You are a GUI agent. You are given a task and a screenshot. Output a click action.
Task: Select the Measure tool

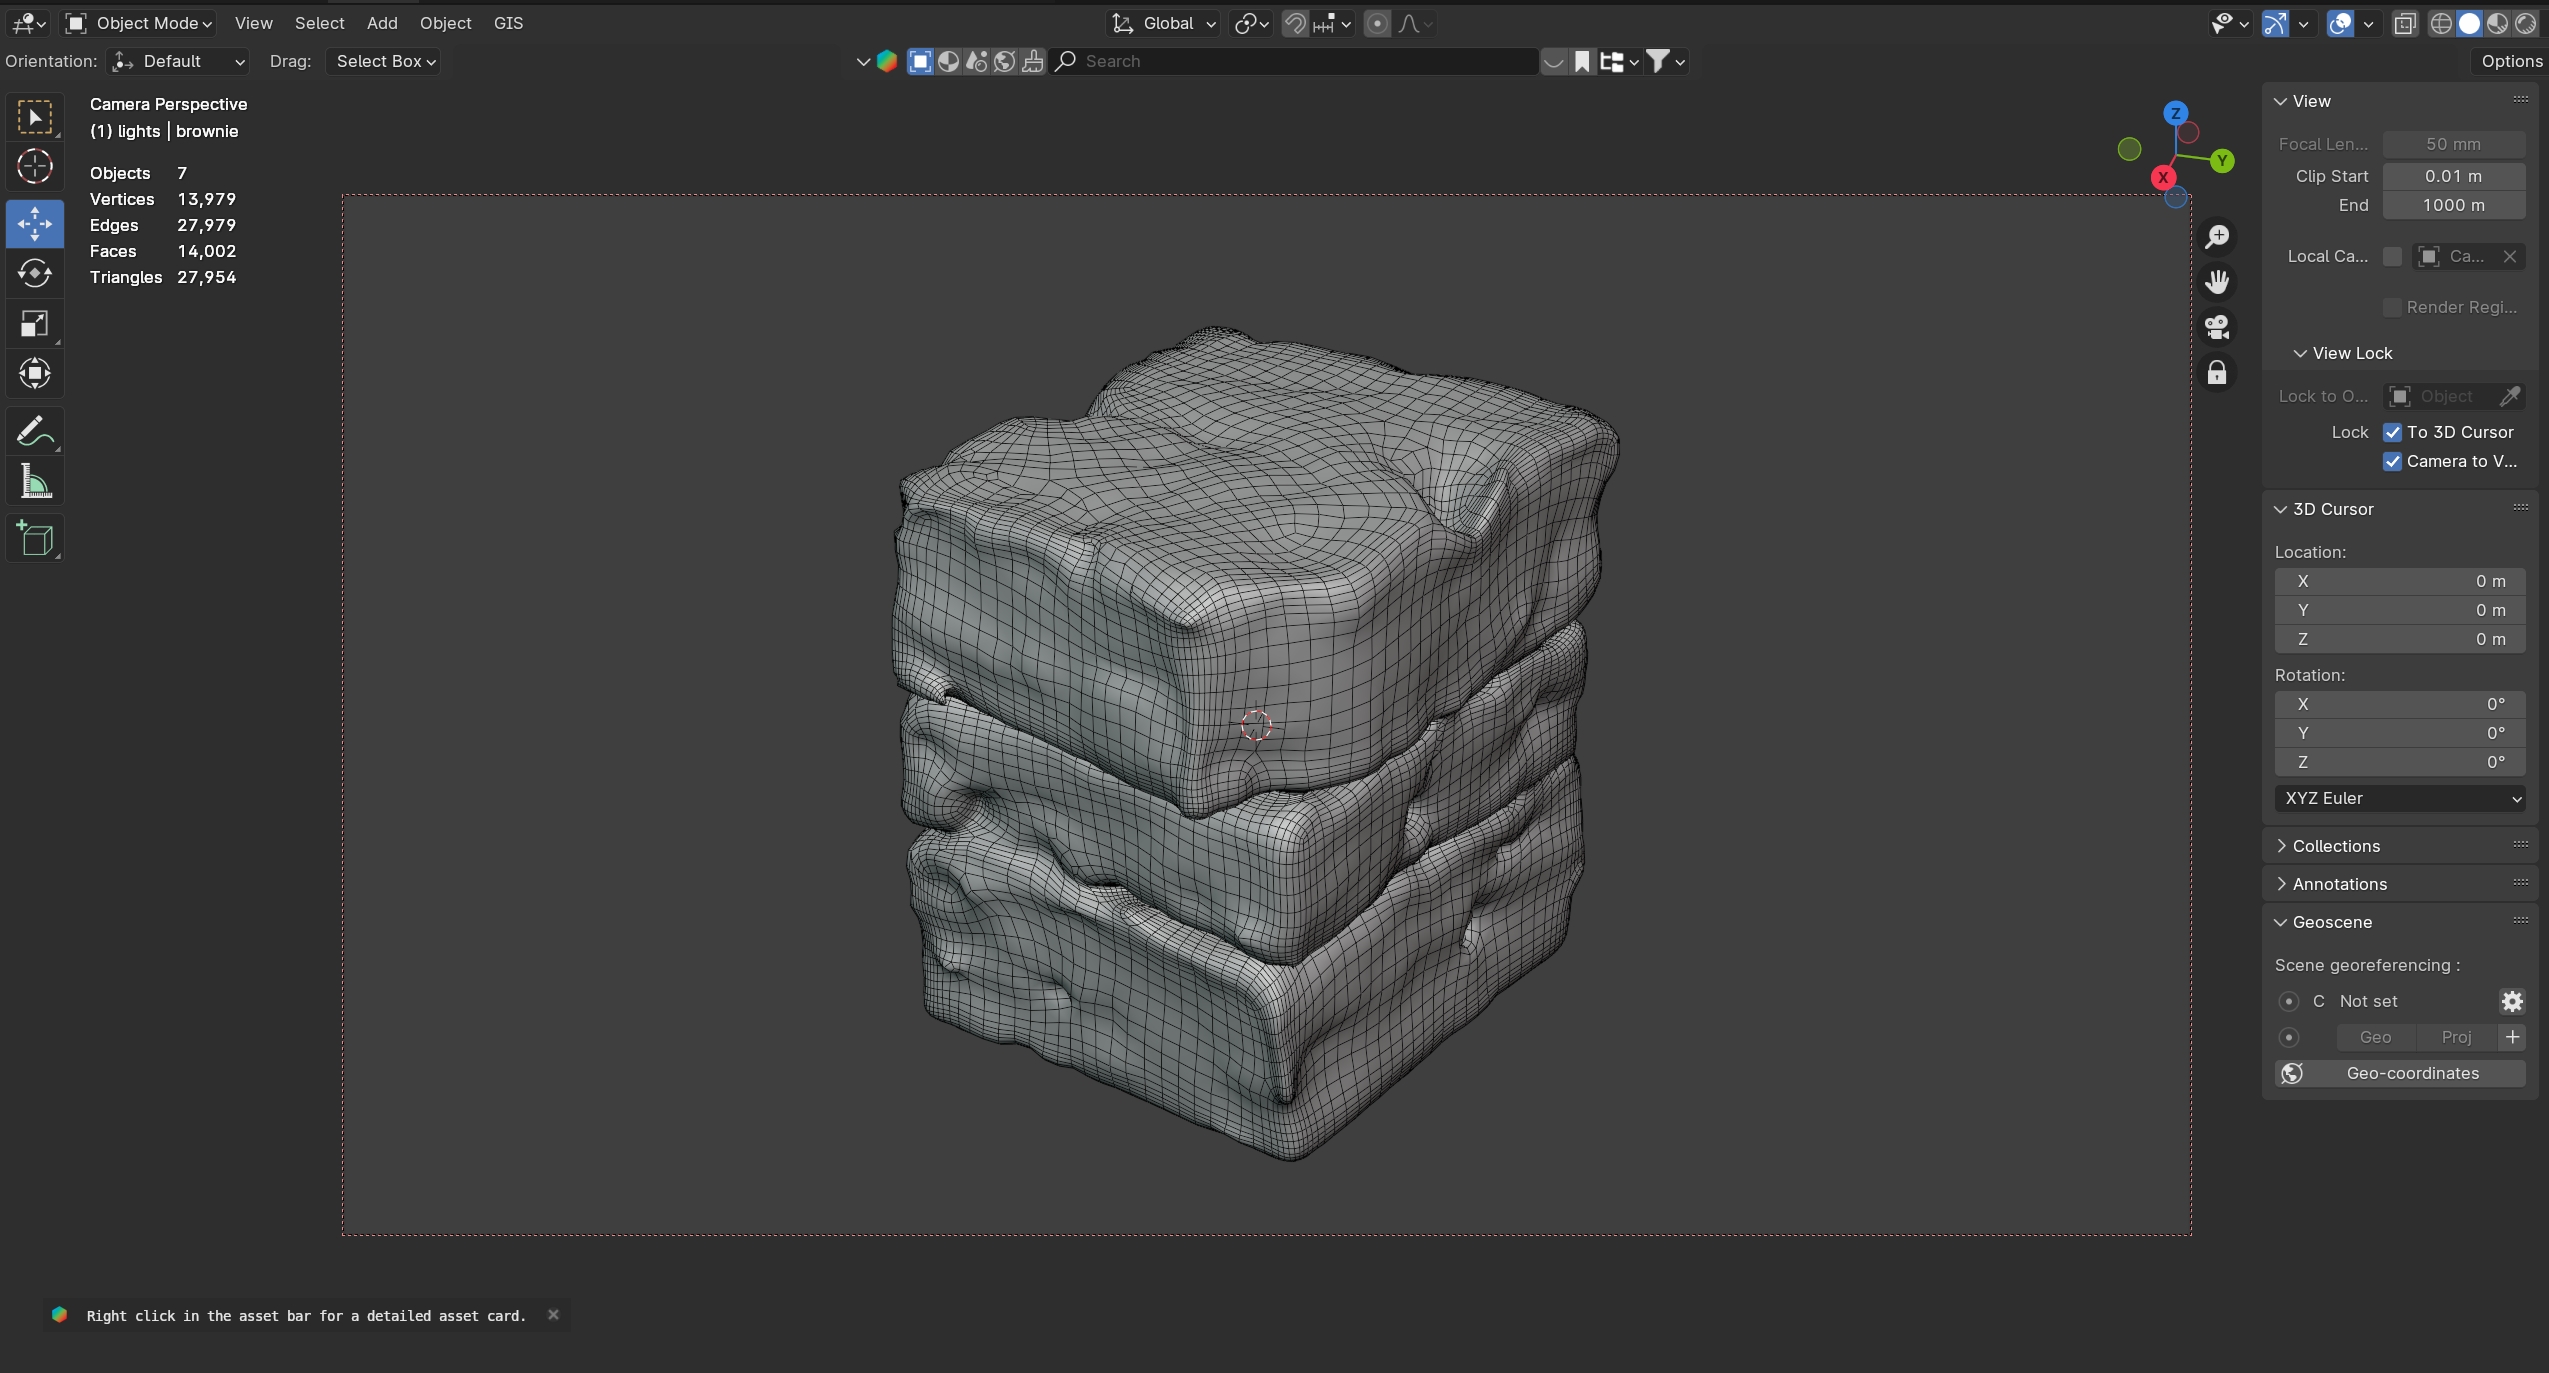(x=35, y=483)
